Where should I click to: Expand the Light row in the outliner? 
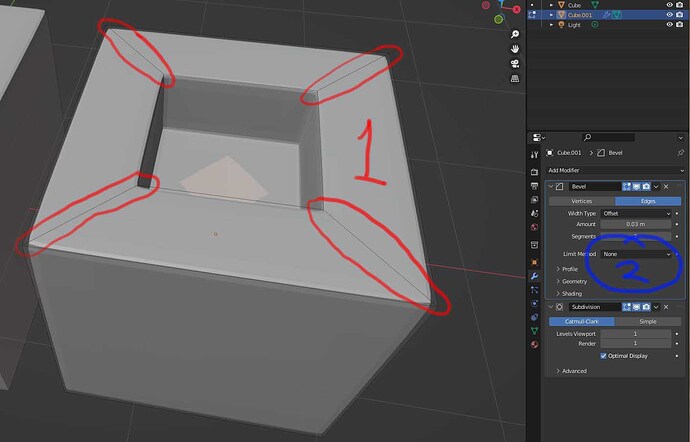[x=551, y=25]
